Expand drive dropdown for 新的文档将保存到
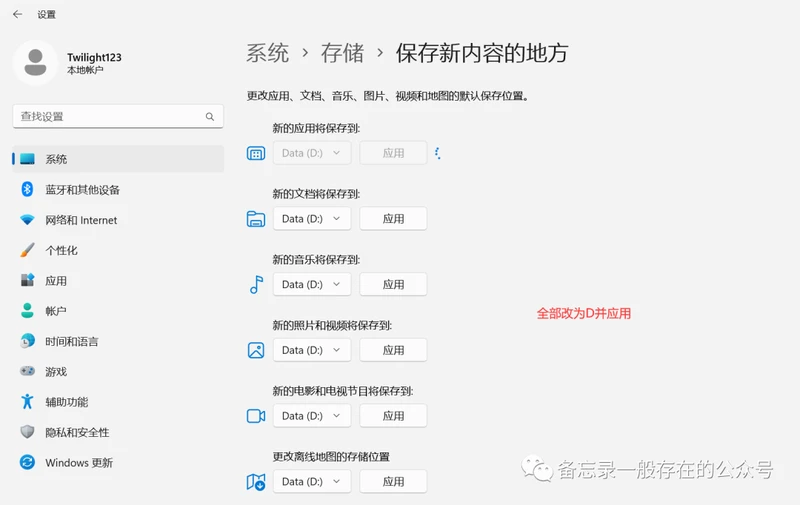Screen dimensions: 800x505 click(x=312, y=219)
